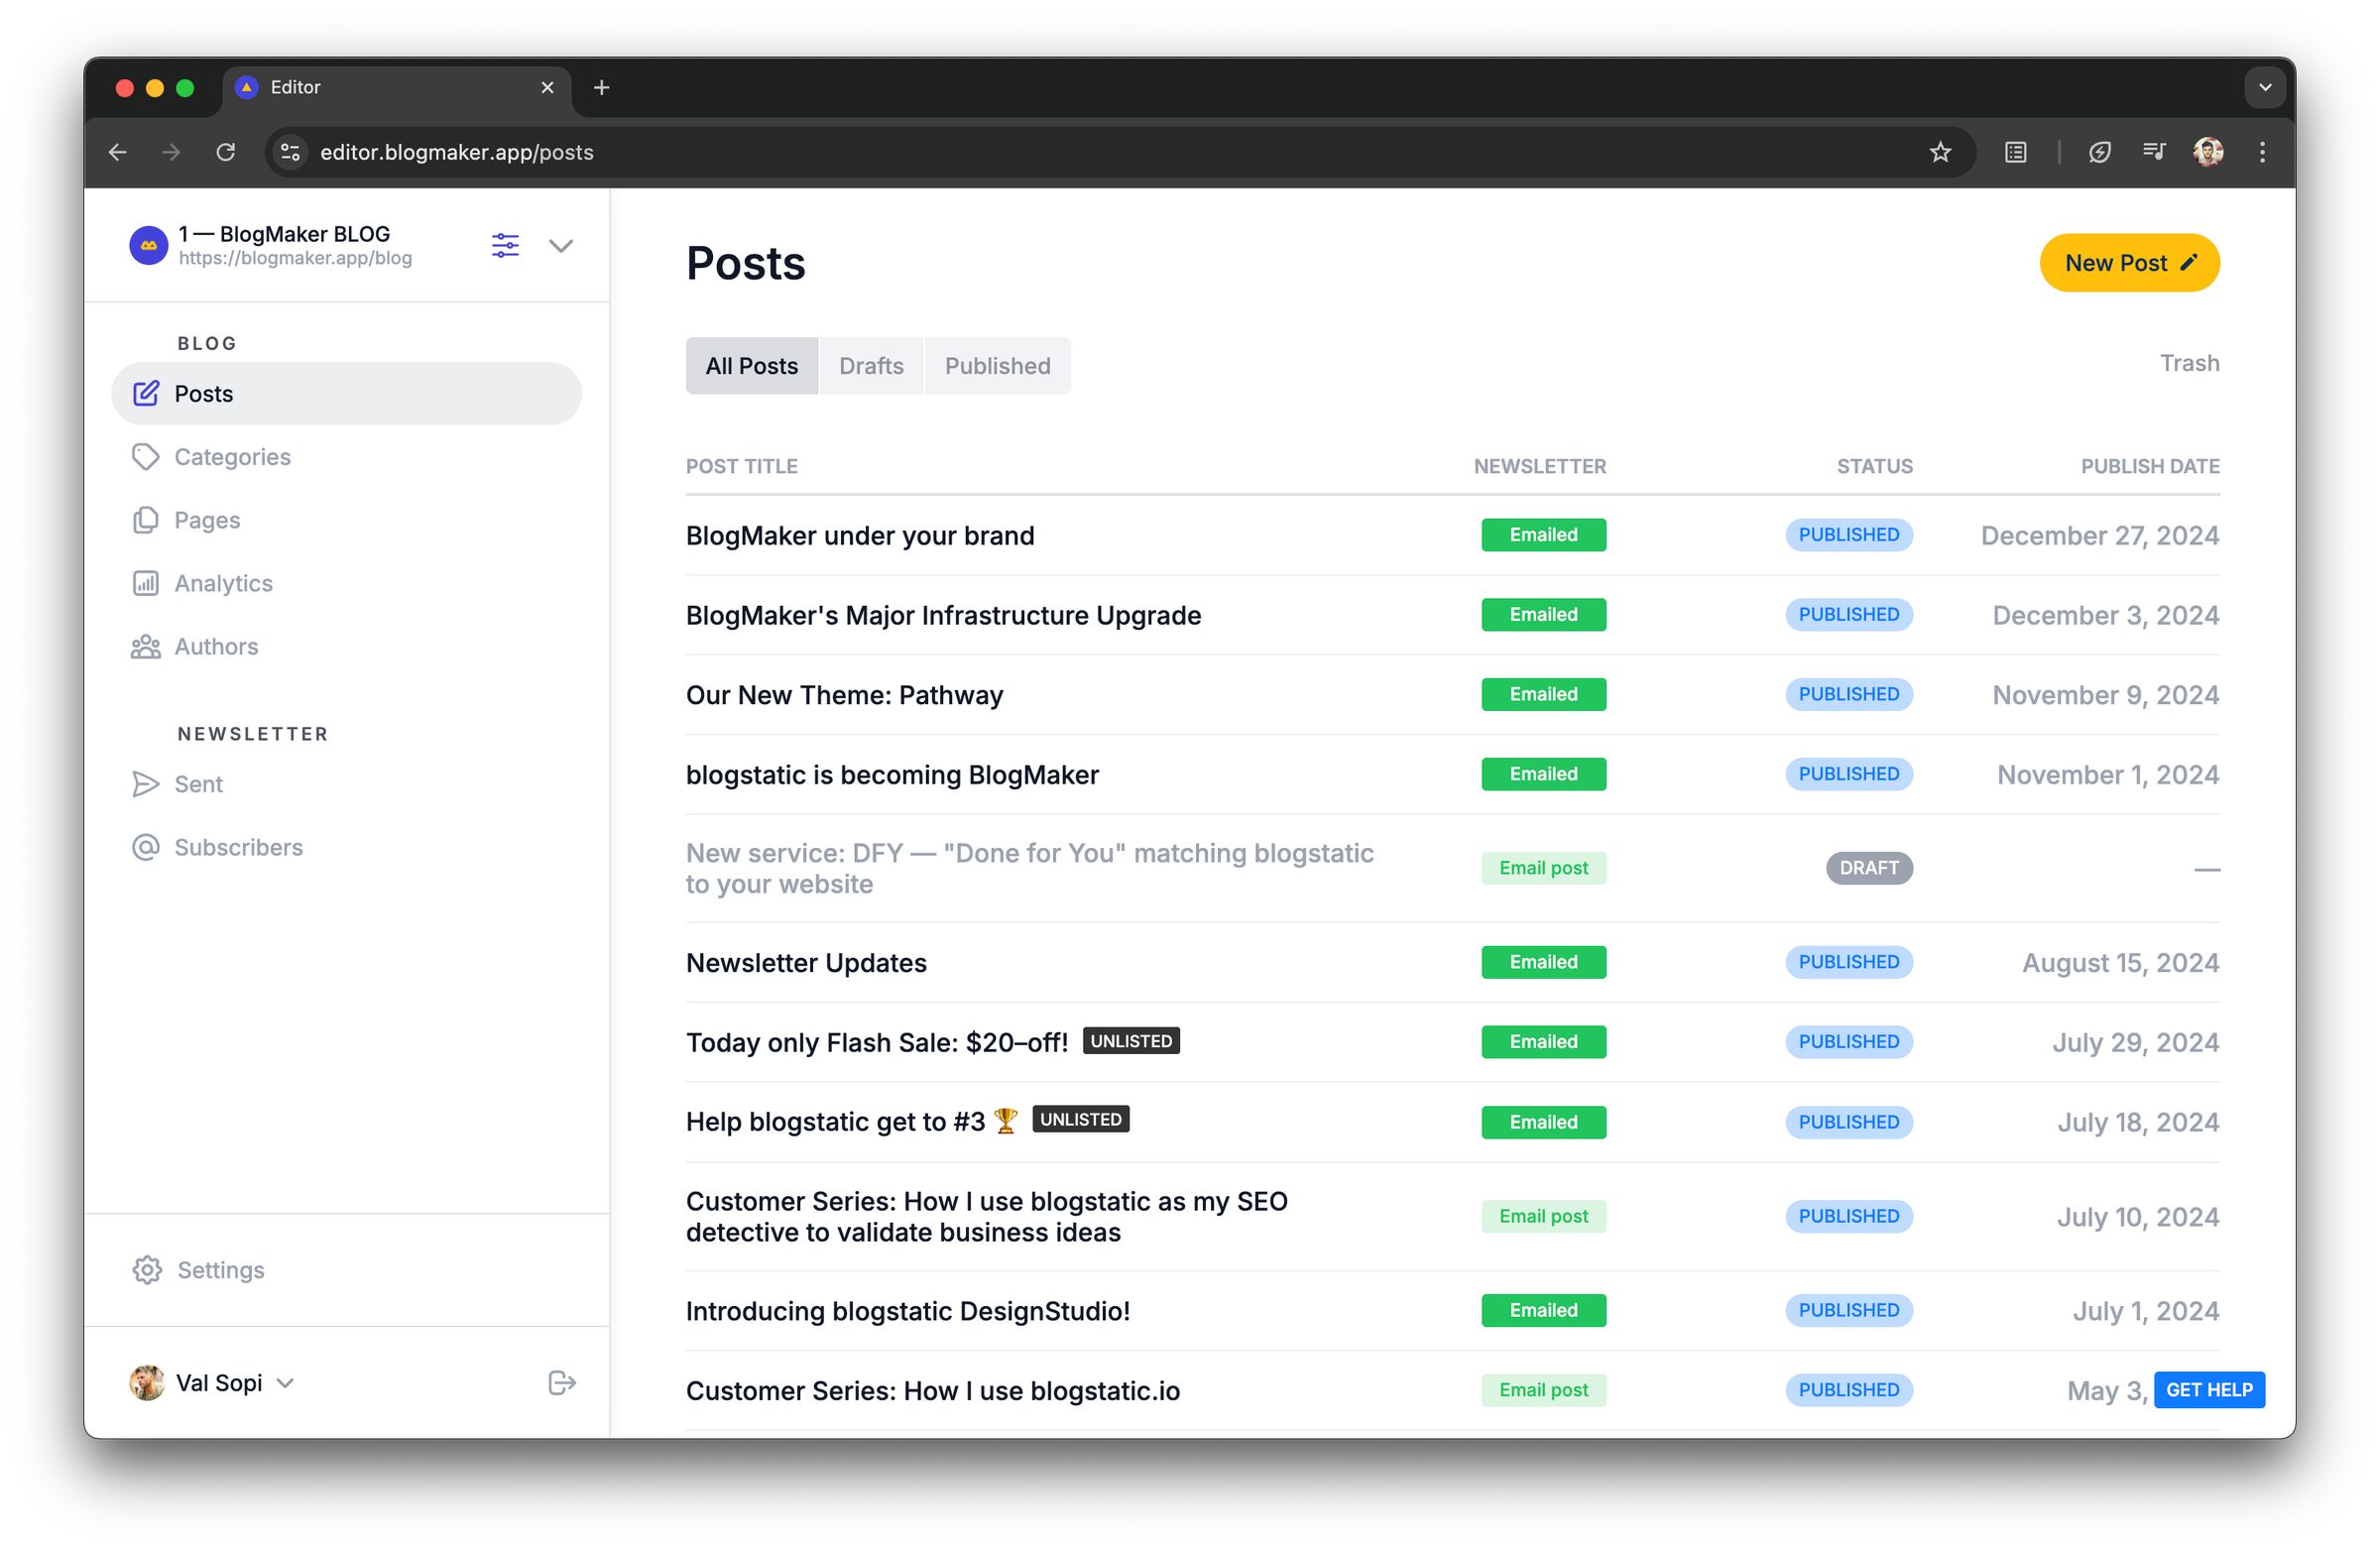The height and width of the screenshot is (1550, 2380).
Task: Open the post 'Newsletter Updates'
Action: coord(806,962)
